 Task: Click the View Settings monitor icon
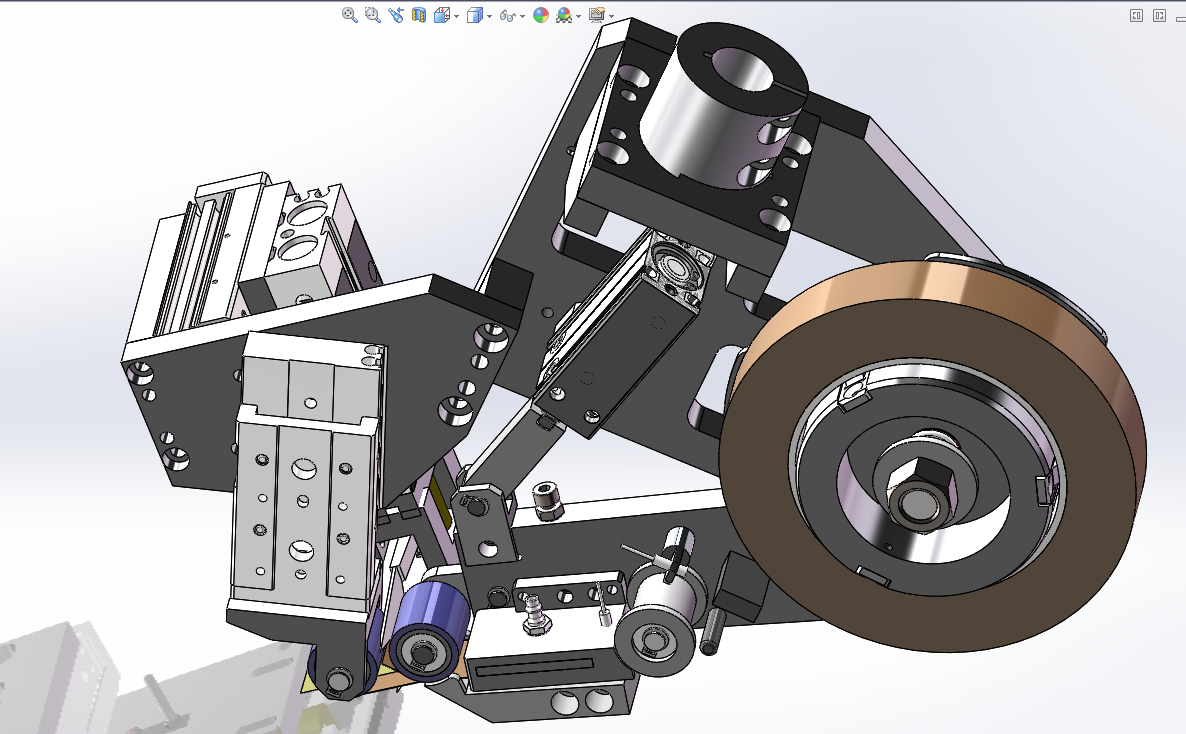[597, 15]
